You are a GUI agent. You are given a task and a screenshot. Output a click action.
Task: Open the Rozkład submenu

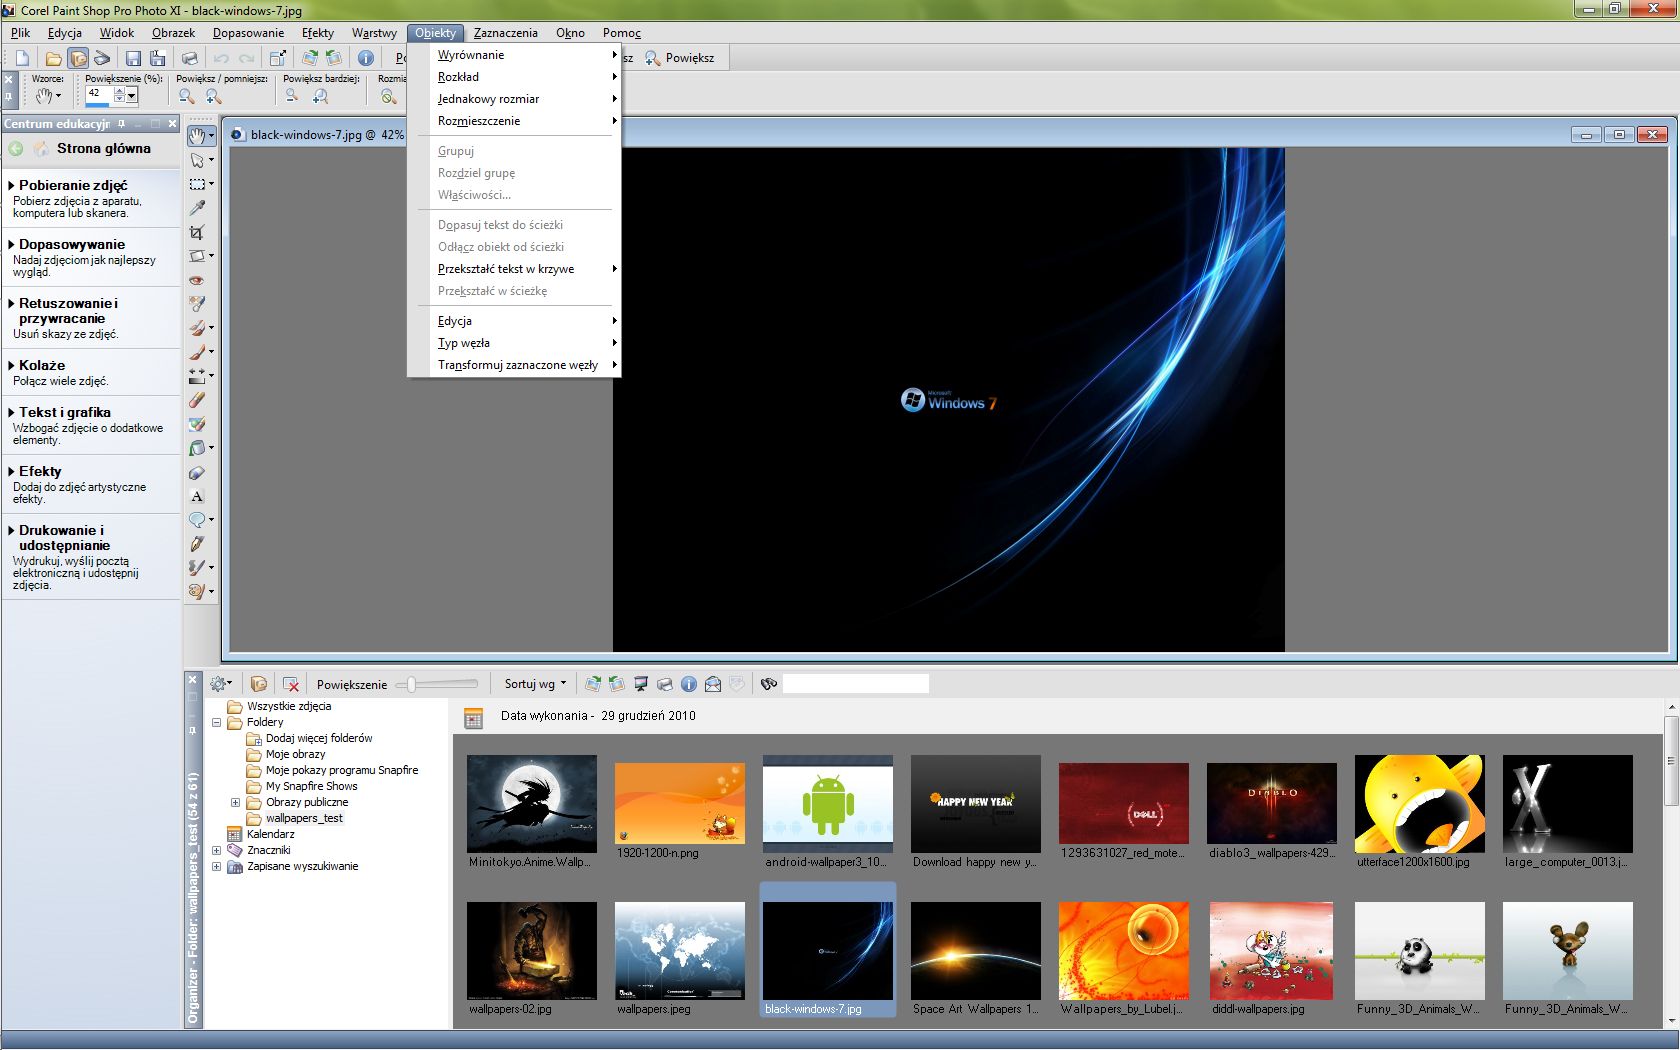pyautogui.click(x=514, y=77)
